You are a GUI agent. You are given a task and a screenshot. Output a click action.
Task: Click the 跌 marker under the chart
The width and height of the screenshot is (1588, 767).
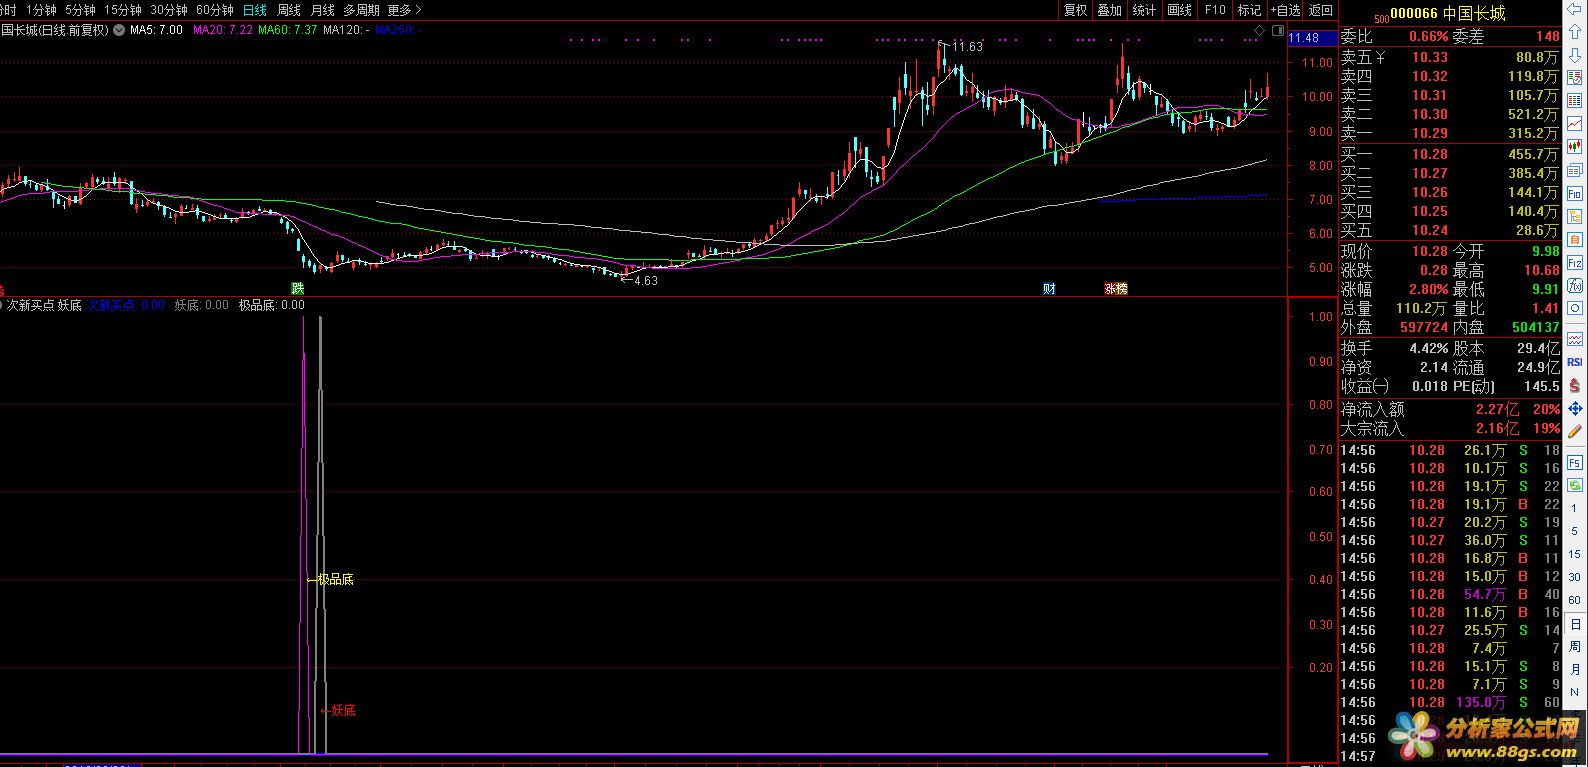(x=297, y=288)
